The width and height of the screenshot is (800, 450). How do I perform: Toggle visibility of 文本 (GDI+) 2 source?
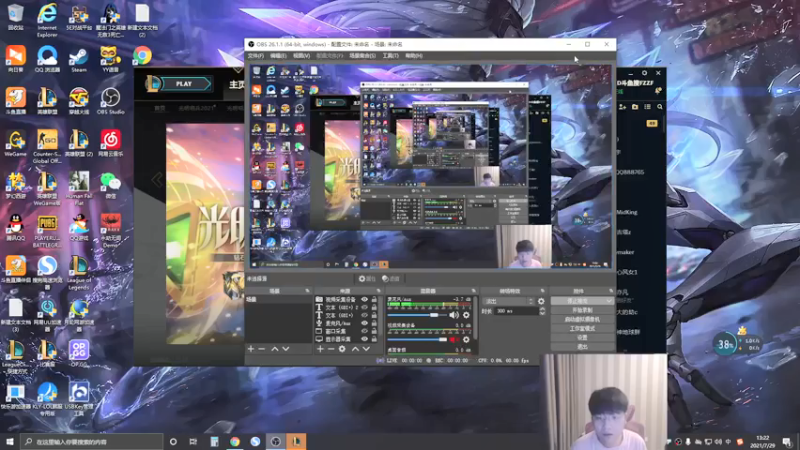pyautogui.click(x=364, y=308)
